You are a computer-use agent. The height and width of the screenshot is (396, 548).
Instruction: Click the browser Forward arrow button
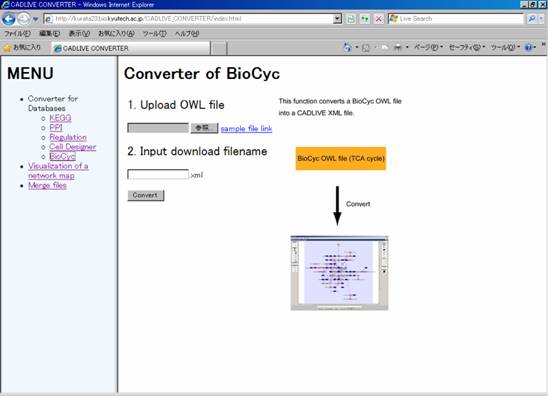[x=23, y=19]
